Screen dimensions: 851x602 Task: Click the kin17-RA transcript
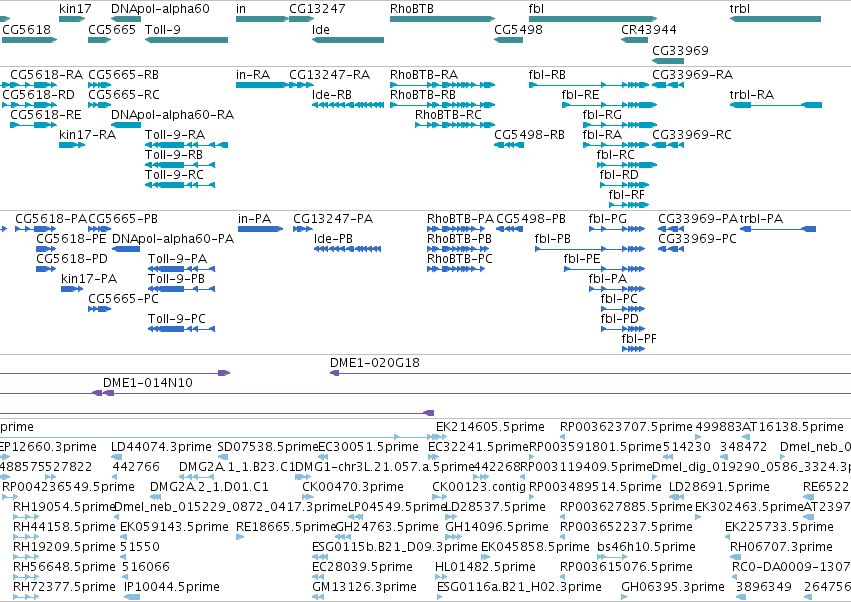tap(72, 145)
